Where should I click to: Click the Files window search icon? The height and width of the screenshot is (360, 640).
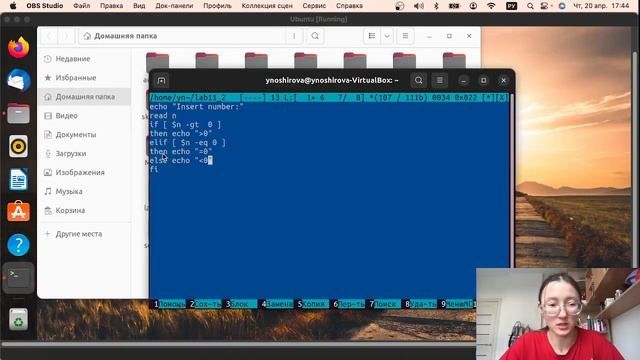(x=315, y=36)
